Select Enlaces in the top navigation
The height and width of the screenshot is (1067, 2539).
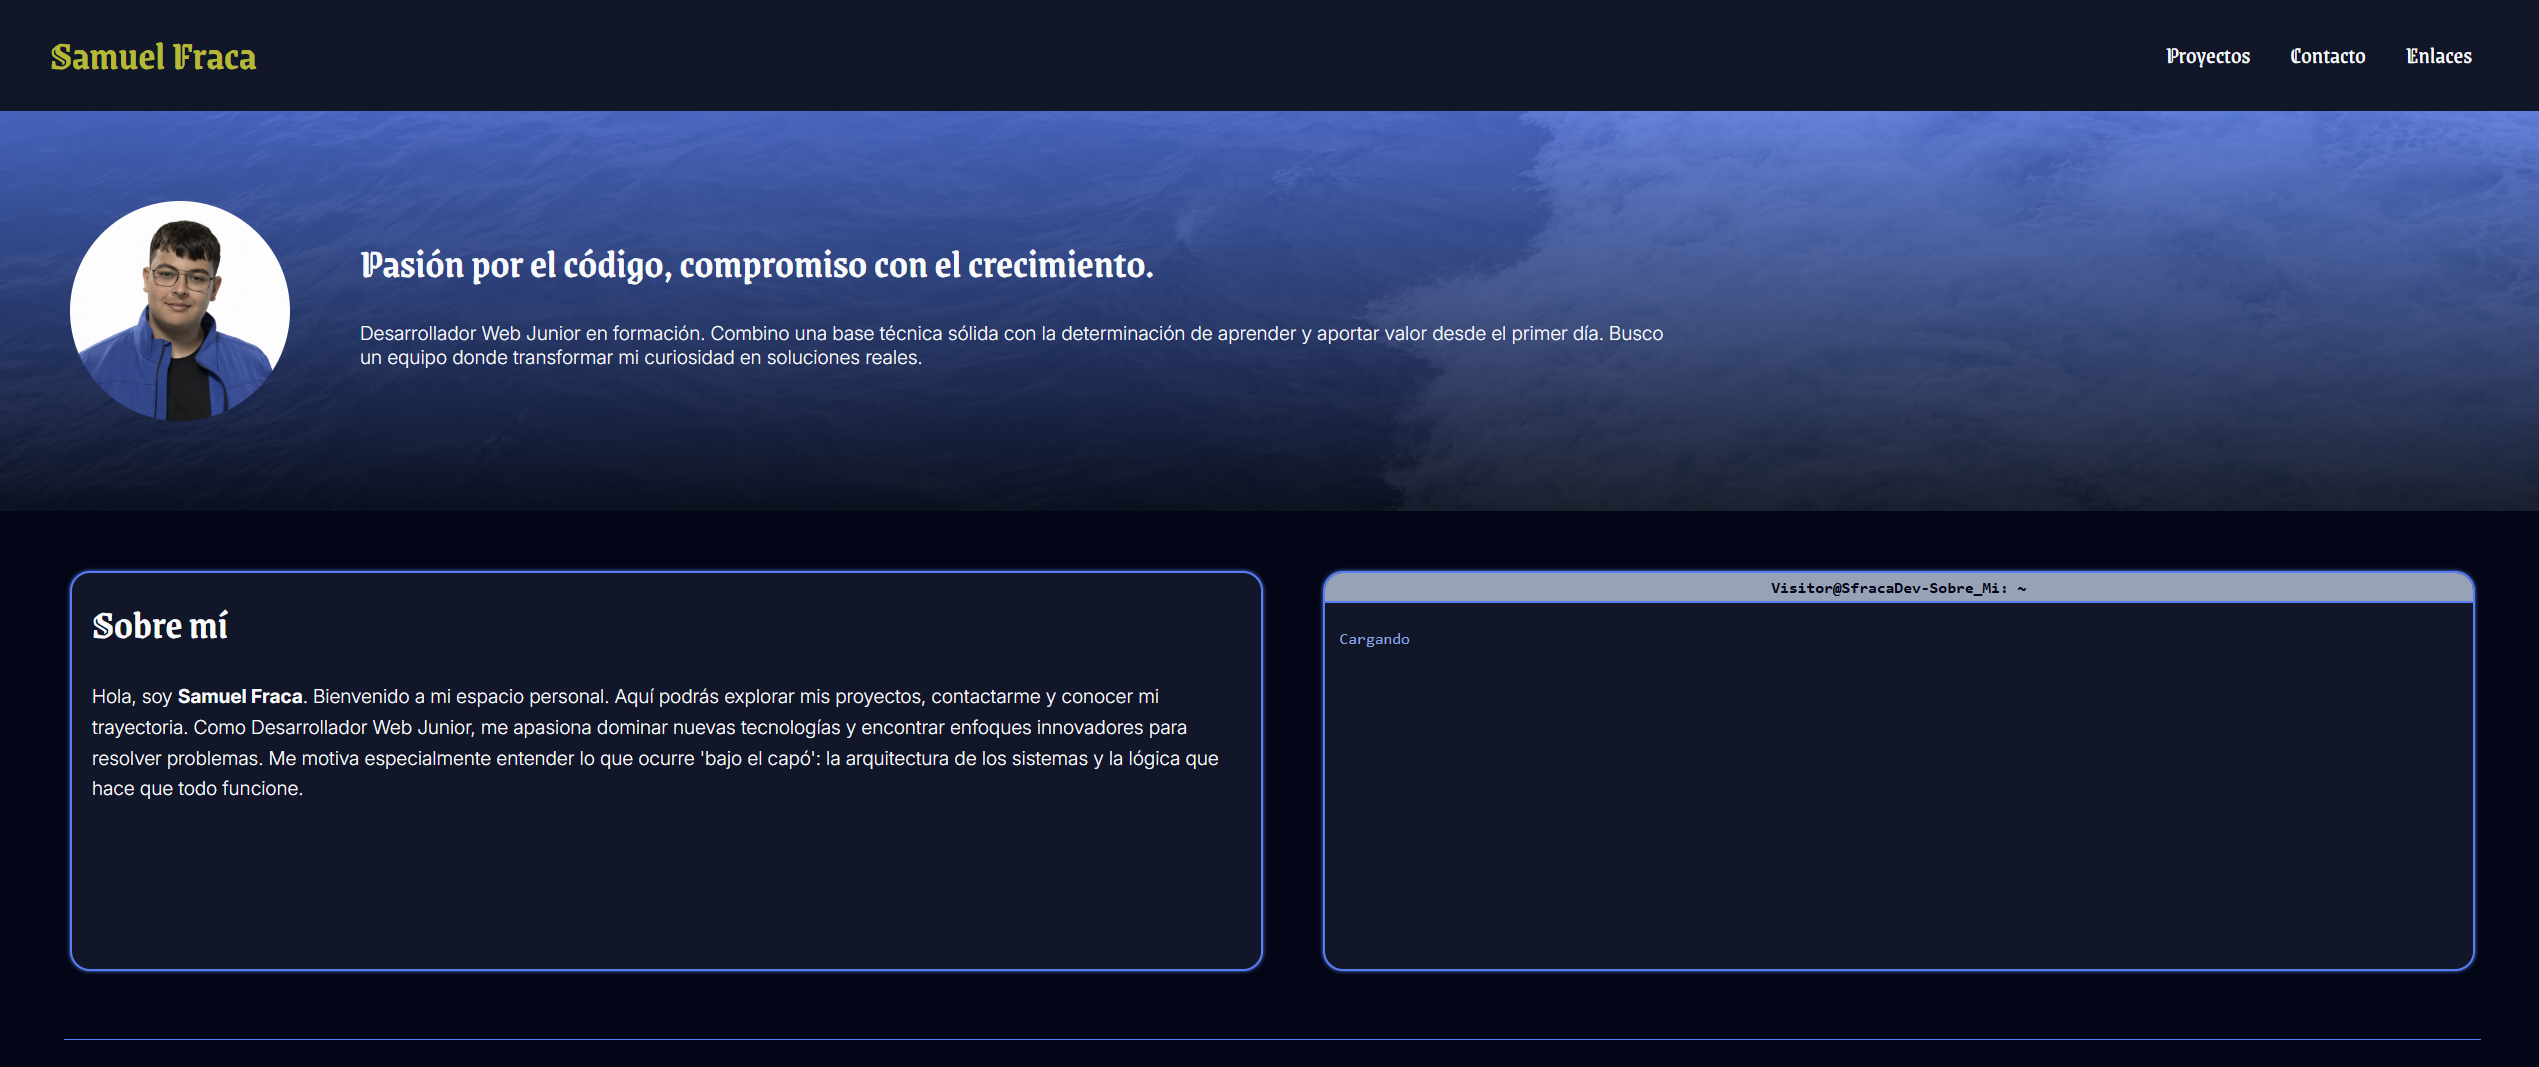click(x=2438, y=56)
